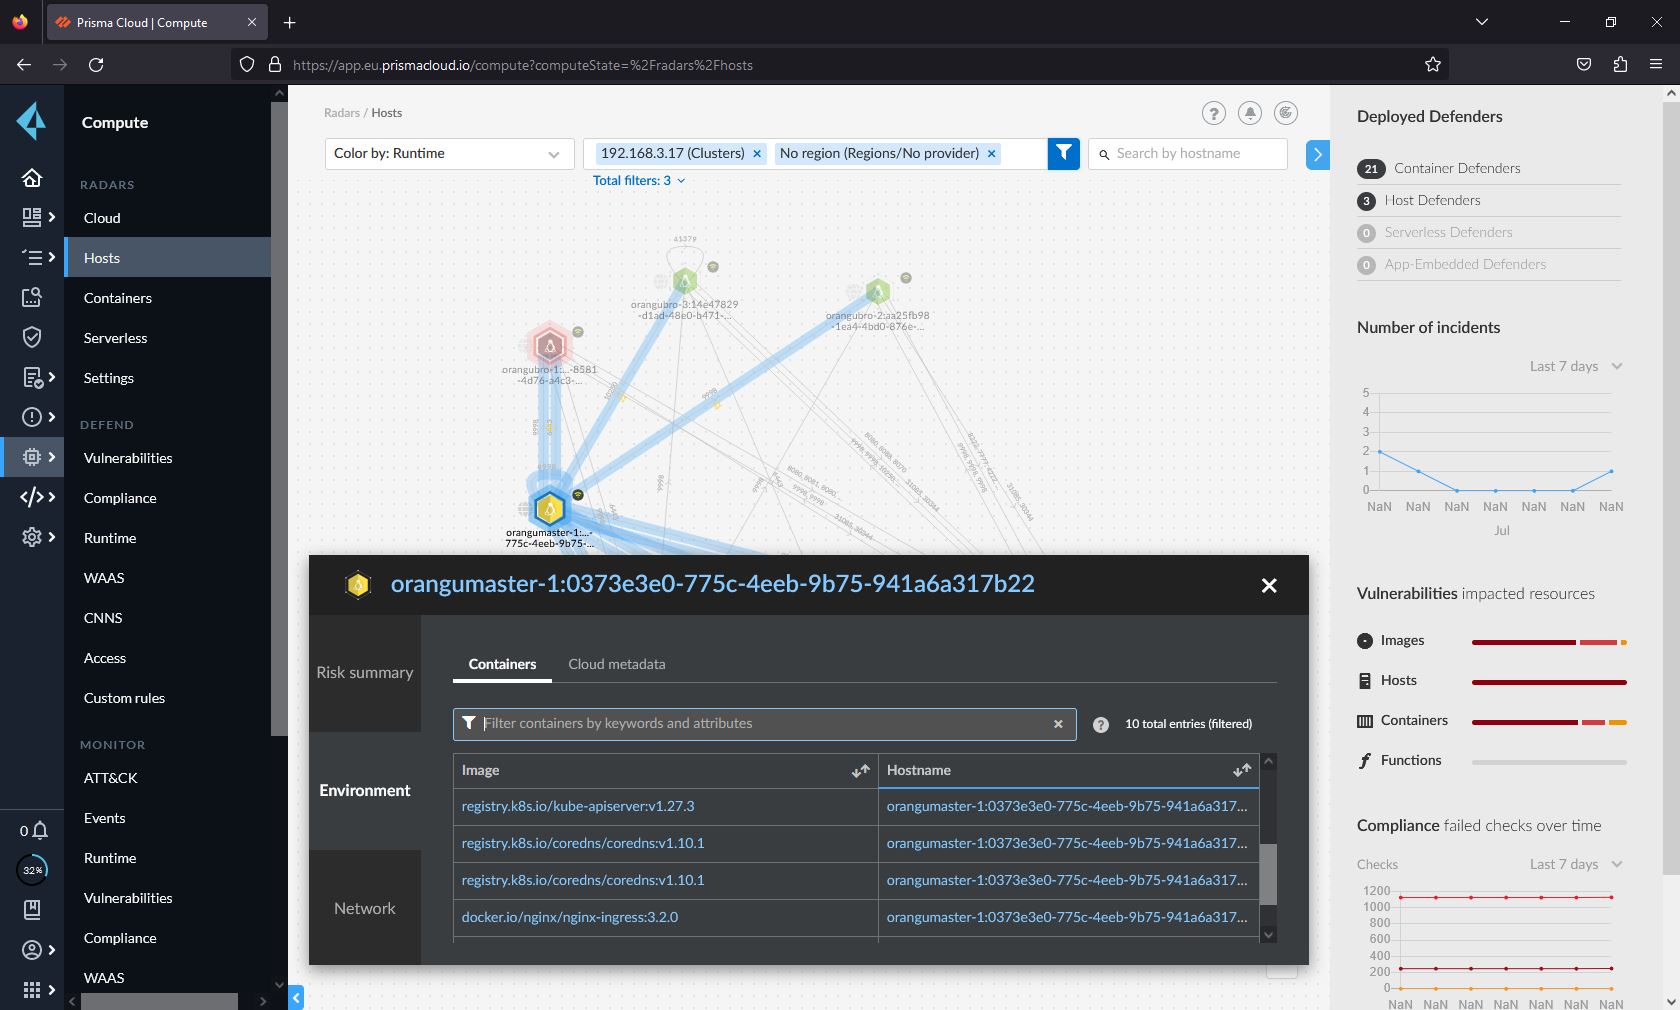1680x1010 pixels.
Task: Apply filters with the blue funnel button
Action: pos(1064,154)
